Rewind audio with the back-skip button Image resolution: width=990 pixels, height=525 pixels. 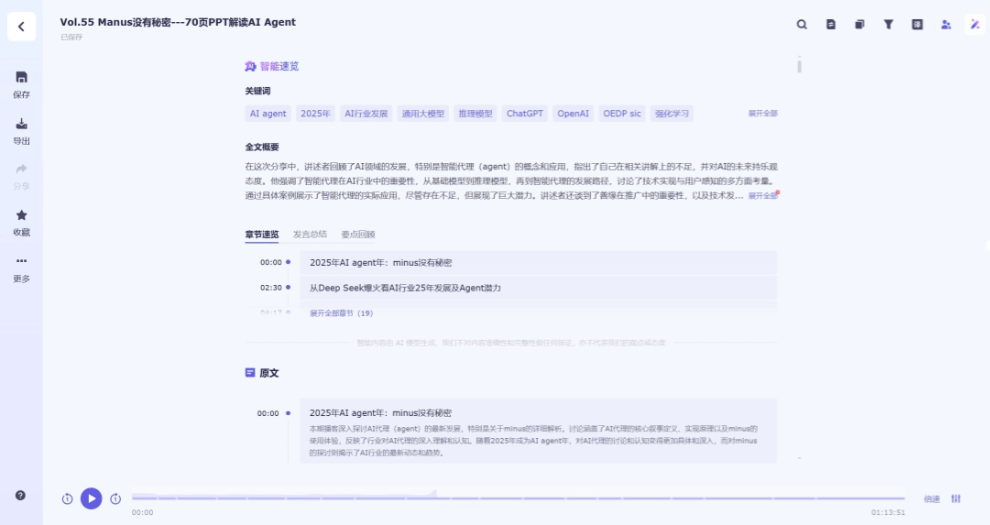(68, 498)
